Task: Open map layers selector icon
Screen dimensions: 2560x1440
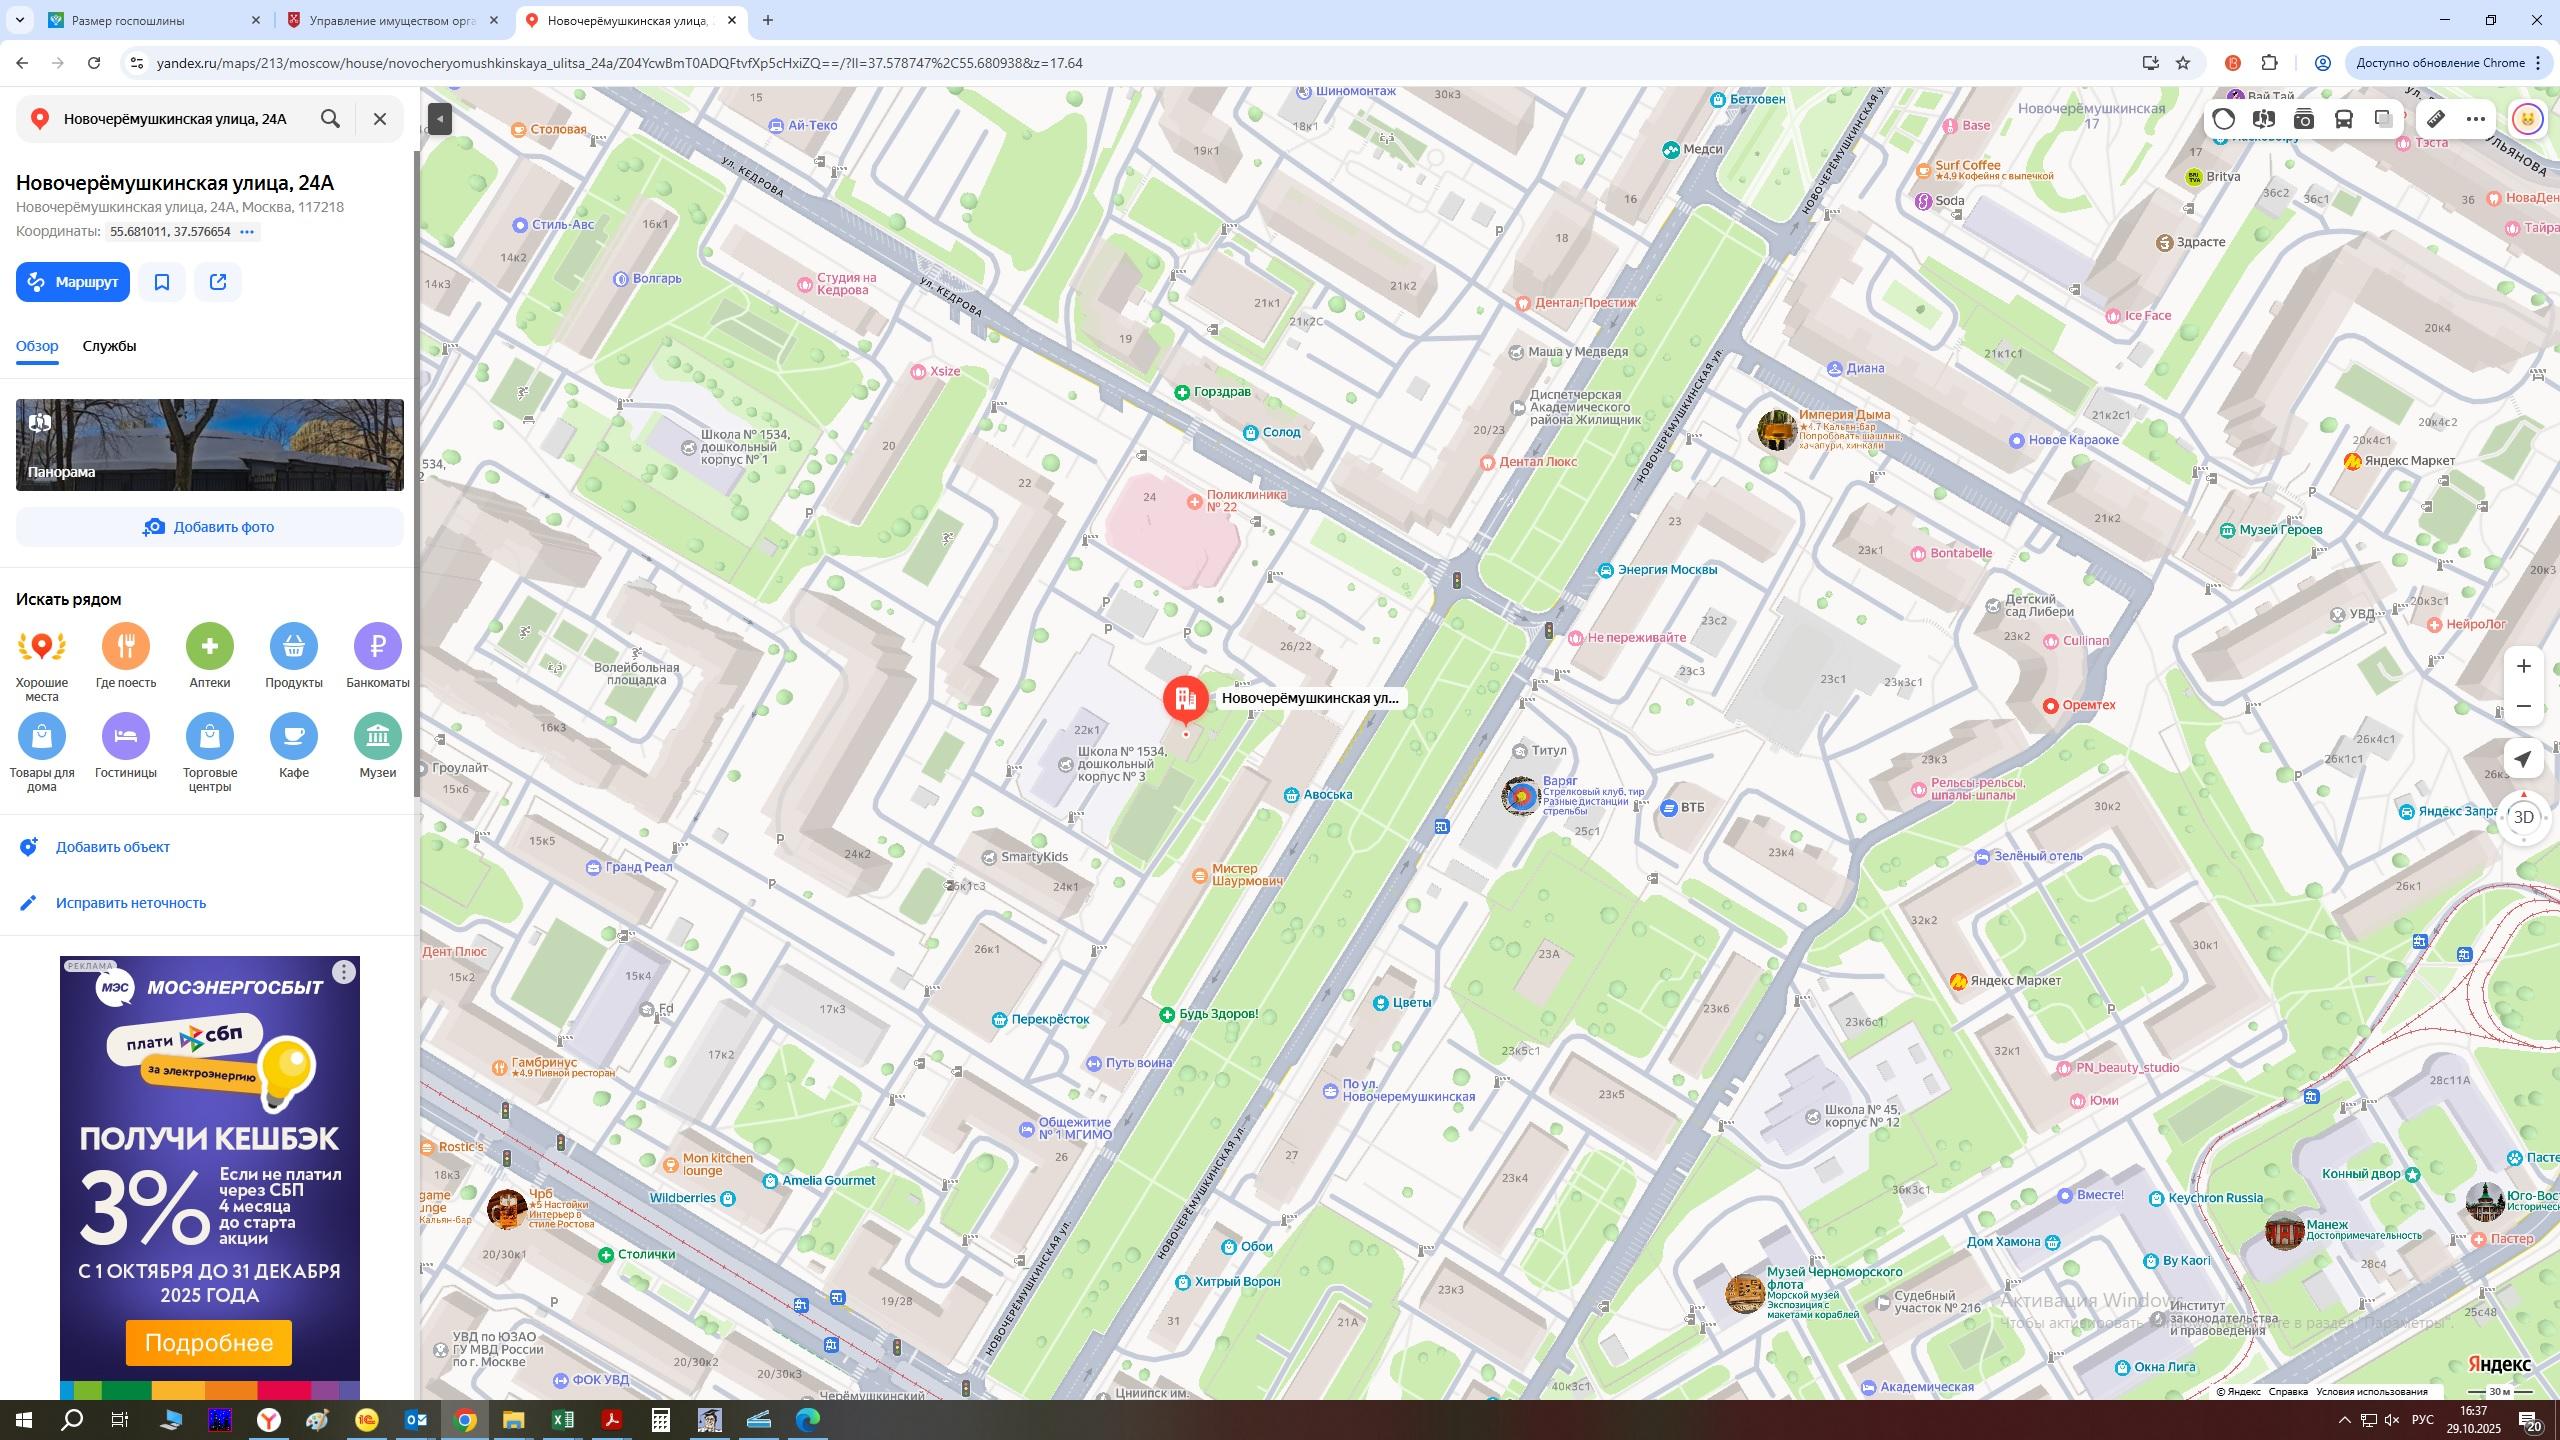Action: tap(2384, 119)
